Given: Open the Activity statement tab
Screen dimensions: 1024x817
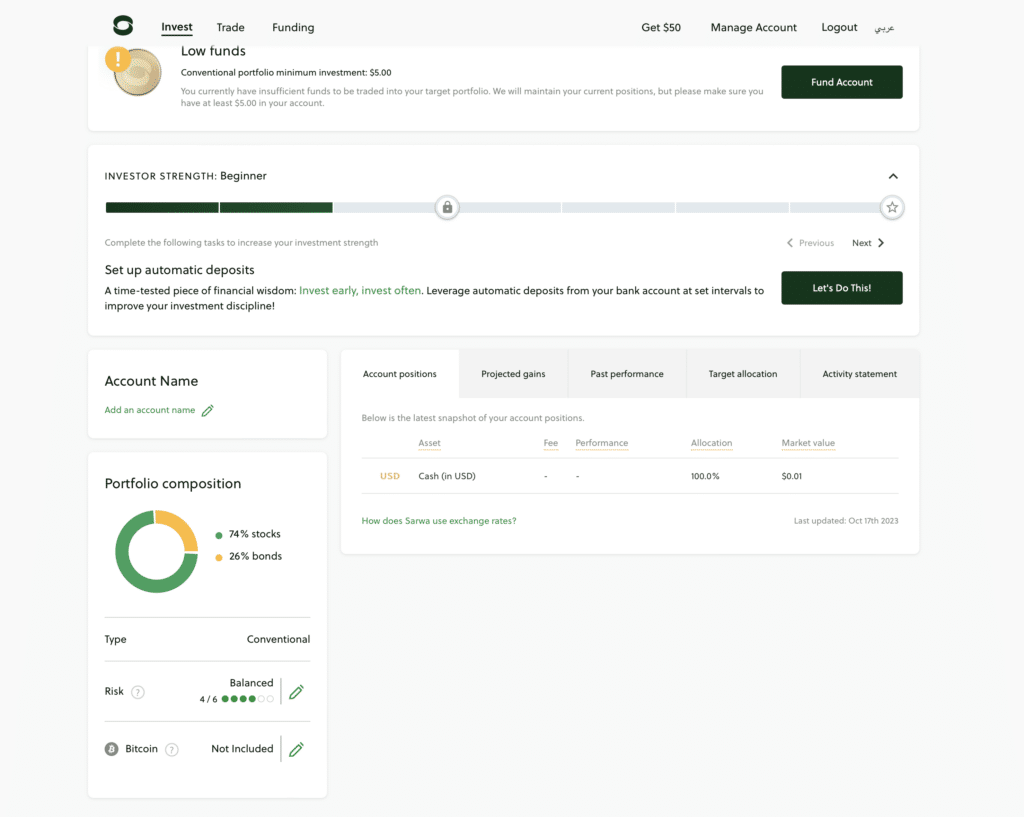Looking at the screenshot, I should pos(859,374).
